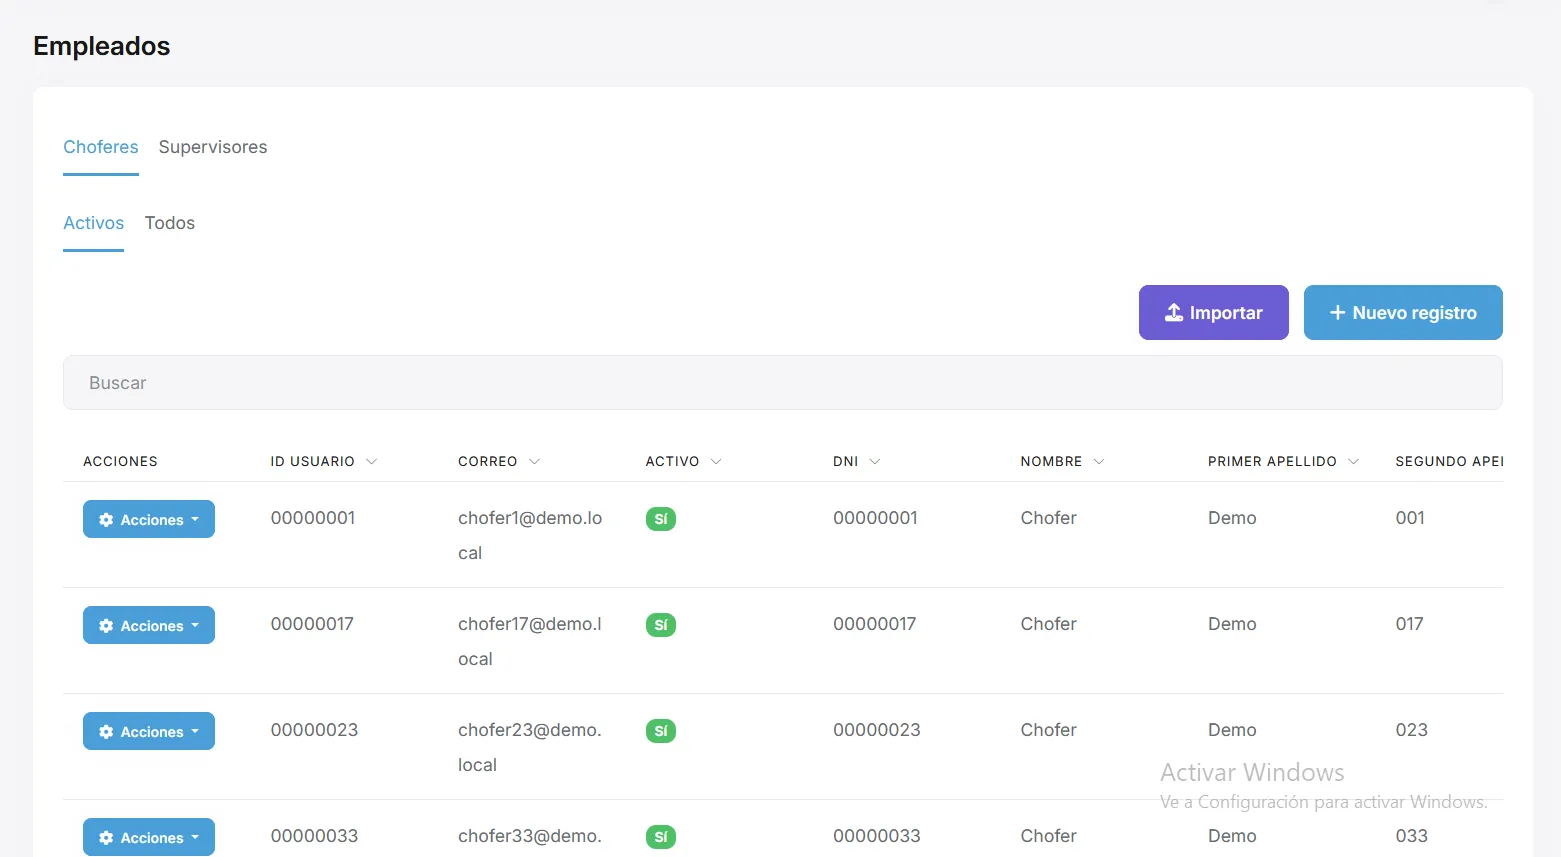Screen dimensions: 1561x857
Task: Expand the CORREO column sort chevron
Action: tap(534, 461)
